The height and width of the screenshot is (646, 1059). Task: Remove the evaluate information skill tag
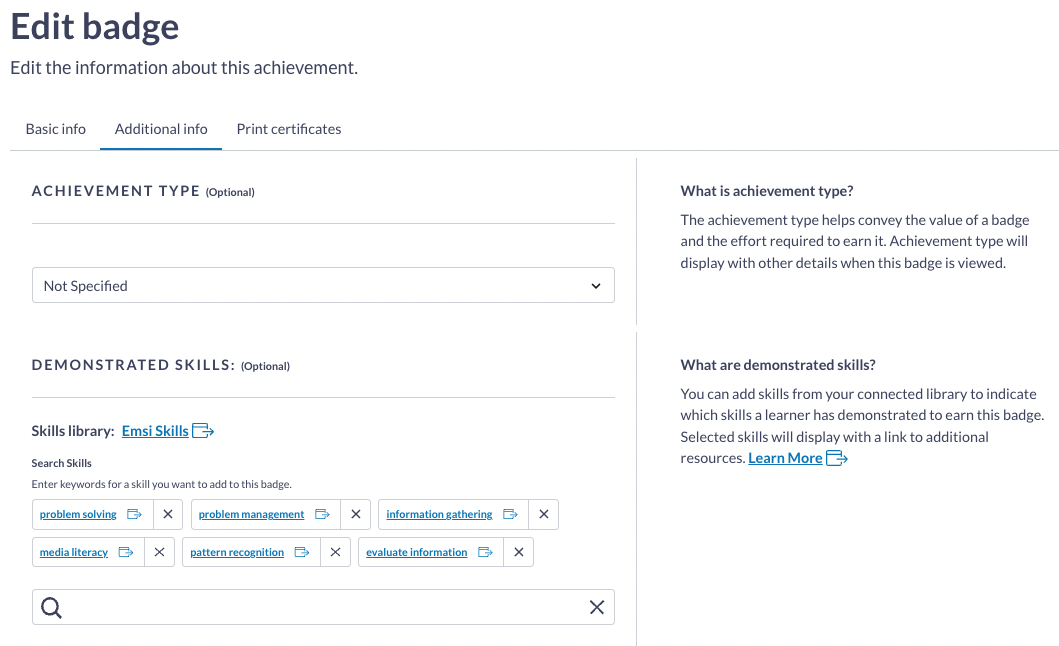coord(518,552)
